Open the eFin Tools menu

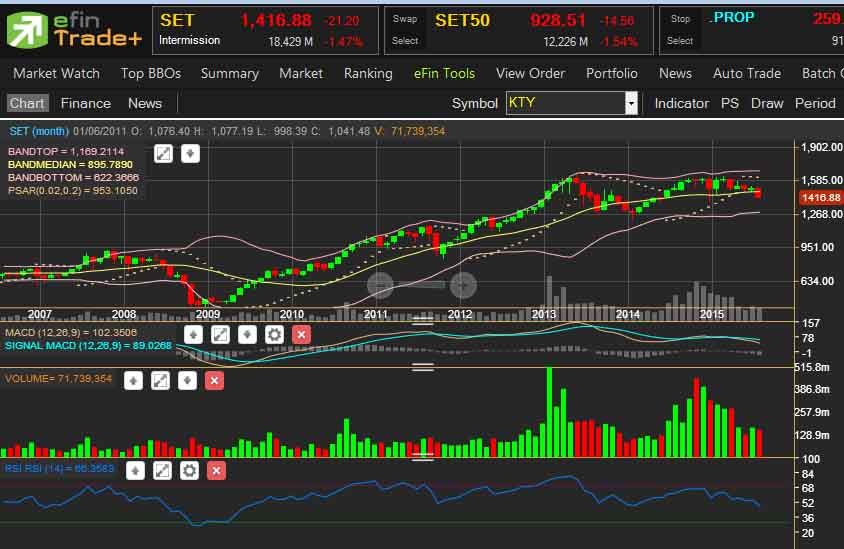click(x=445, y=73)
